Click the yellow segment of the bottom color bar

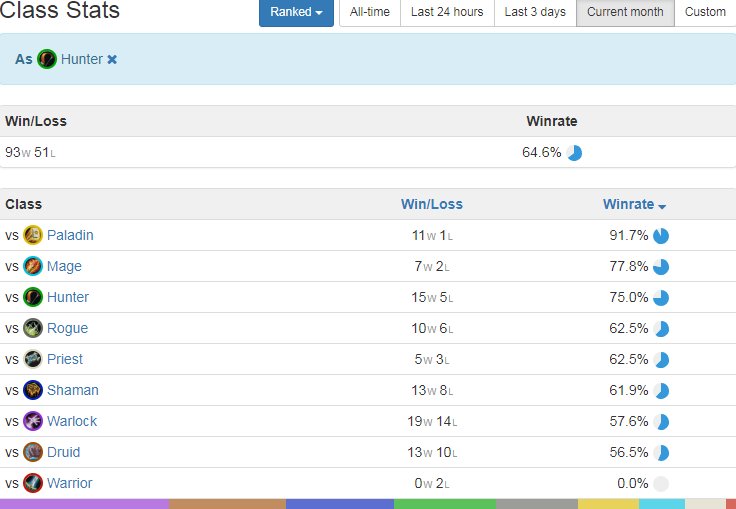[608, 504]
